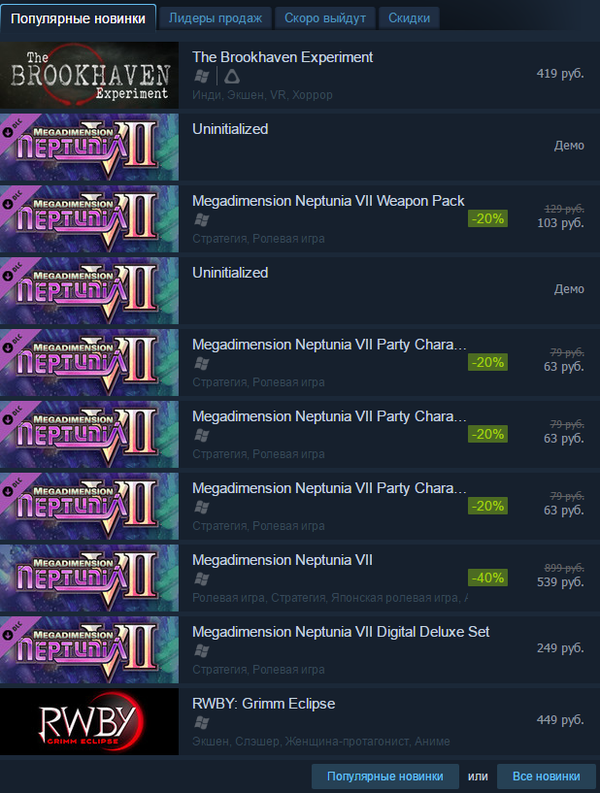Click the Windows icon under RWBY: Grimm Eclipse
600x793 pixels.
[202, 722]
